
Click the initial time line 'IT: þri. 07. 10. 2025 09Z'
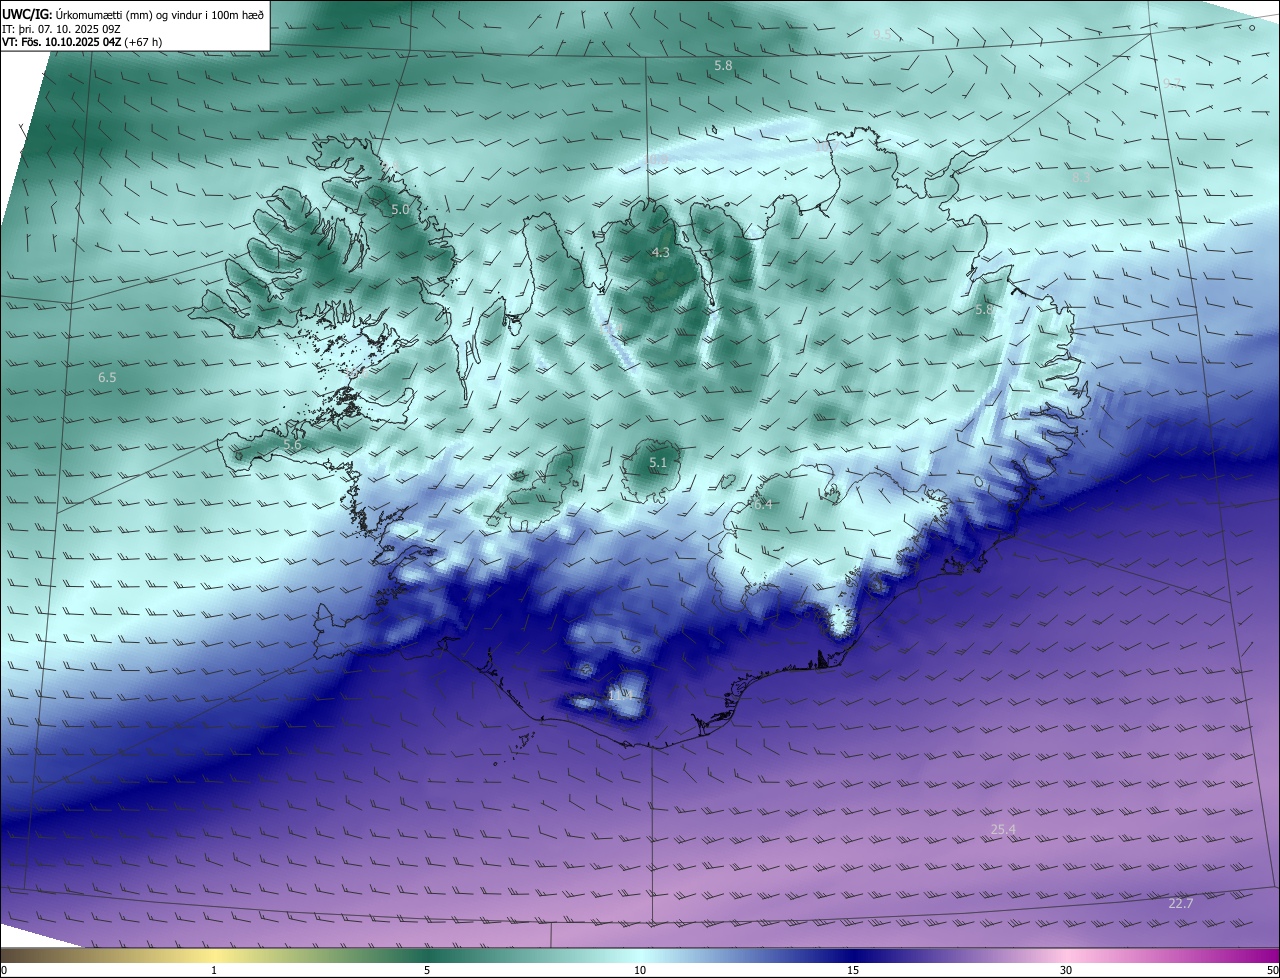[x=62, y=29]
